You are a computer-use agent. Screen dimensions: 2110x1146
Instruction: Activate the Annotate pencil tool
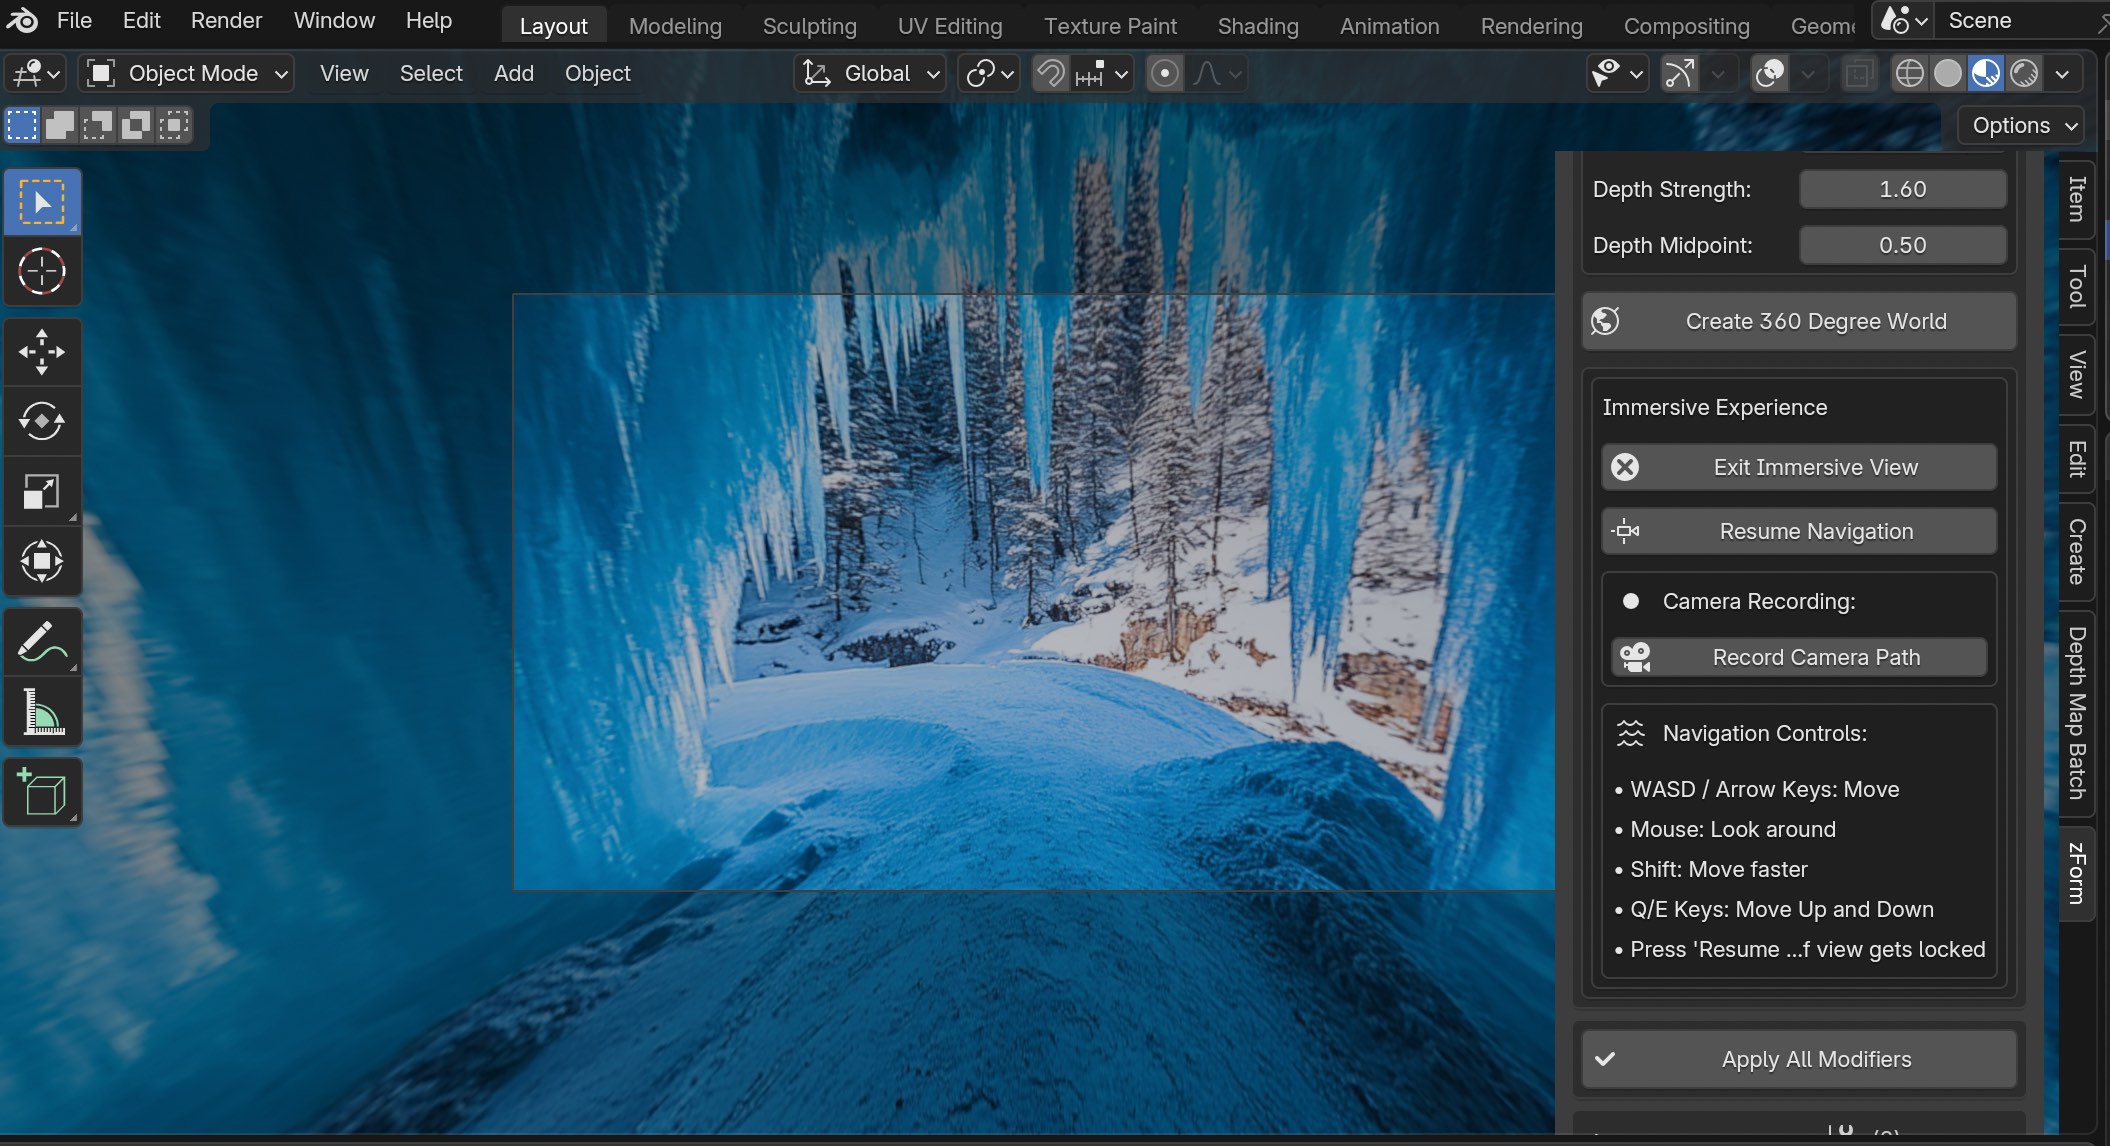(x=42, y=642)
